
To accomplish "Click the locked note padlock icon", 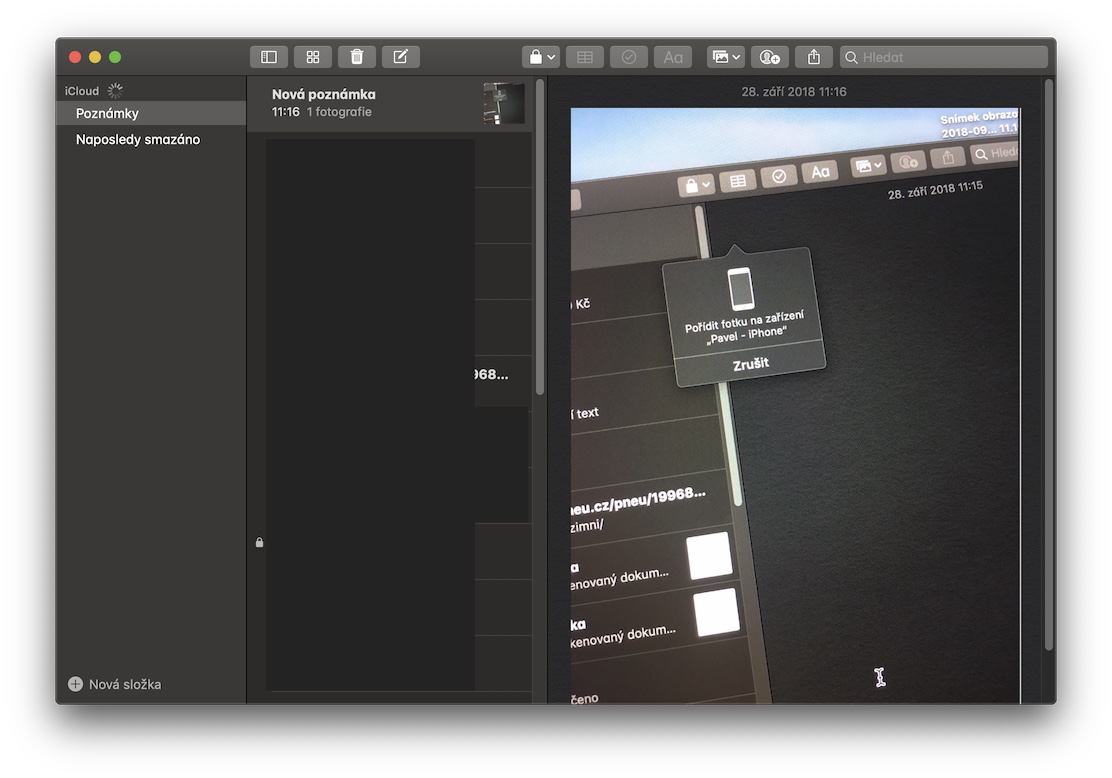I will 260,543.
